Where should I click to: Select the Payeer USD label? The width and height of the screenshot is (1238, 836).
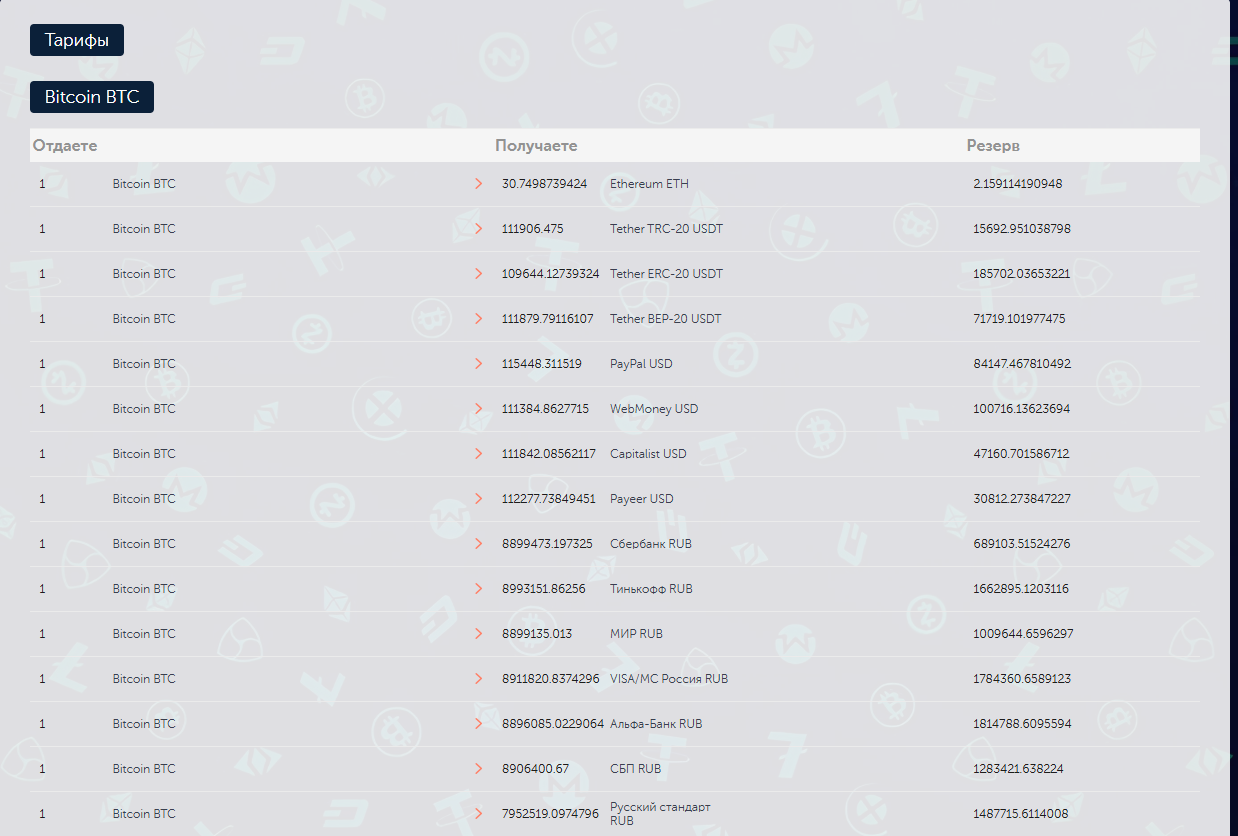point(642,499)
